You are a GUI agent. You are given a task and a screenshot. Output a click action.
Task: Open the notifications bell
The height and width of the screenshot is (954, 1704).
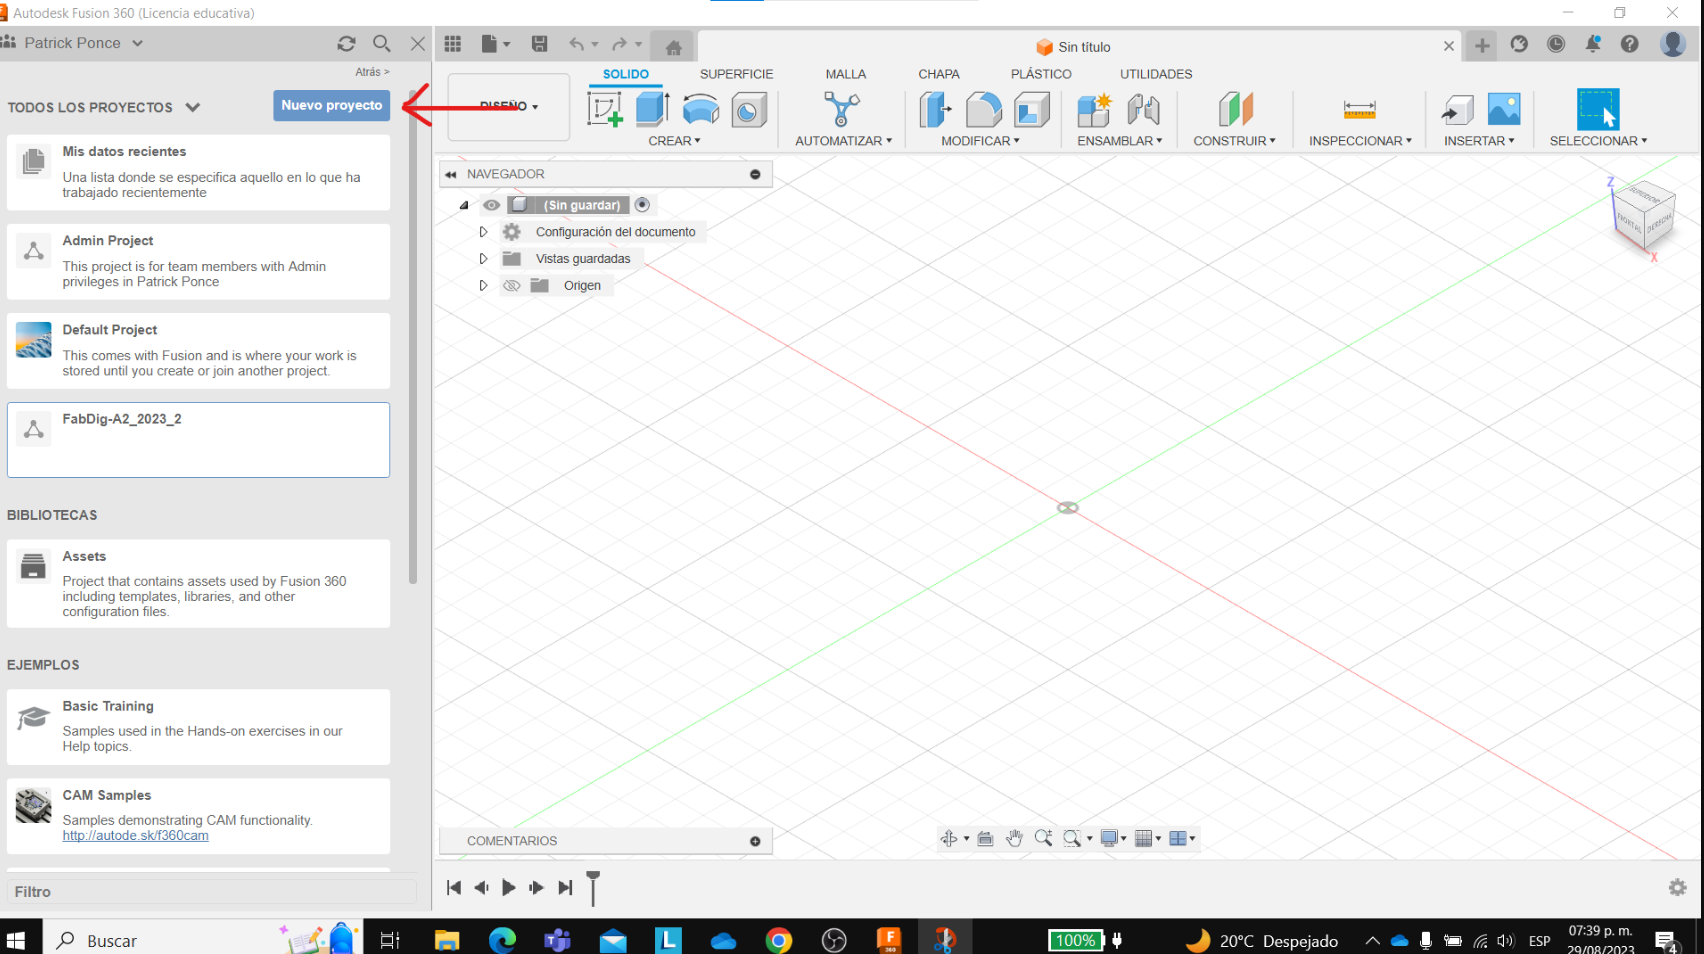[1592, 44]
